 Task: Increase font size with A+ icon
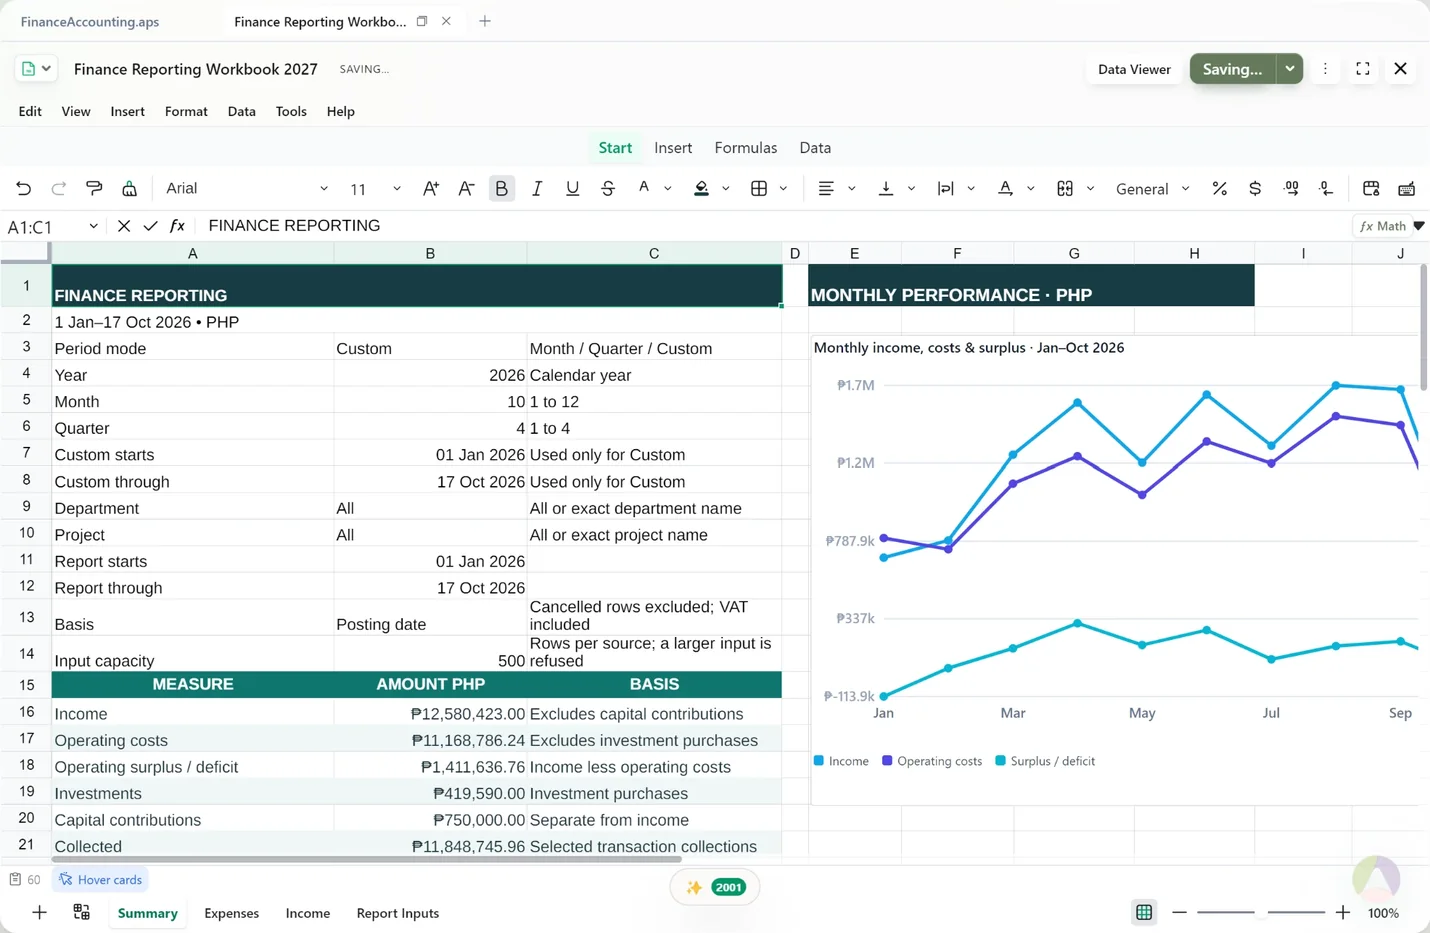coord(431,188)
